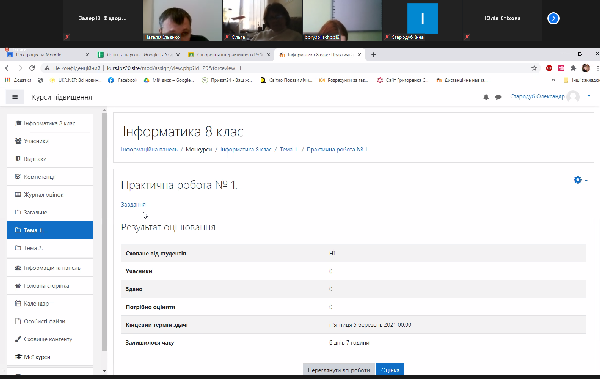
Task: Select blue initial I participant tile
Action: (x=422, y=20)
